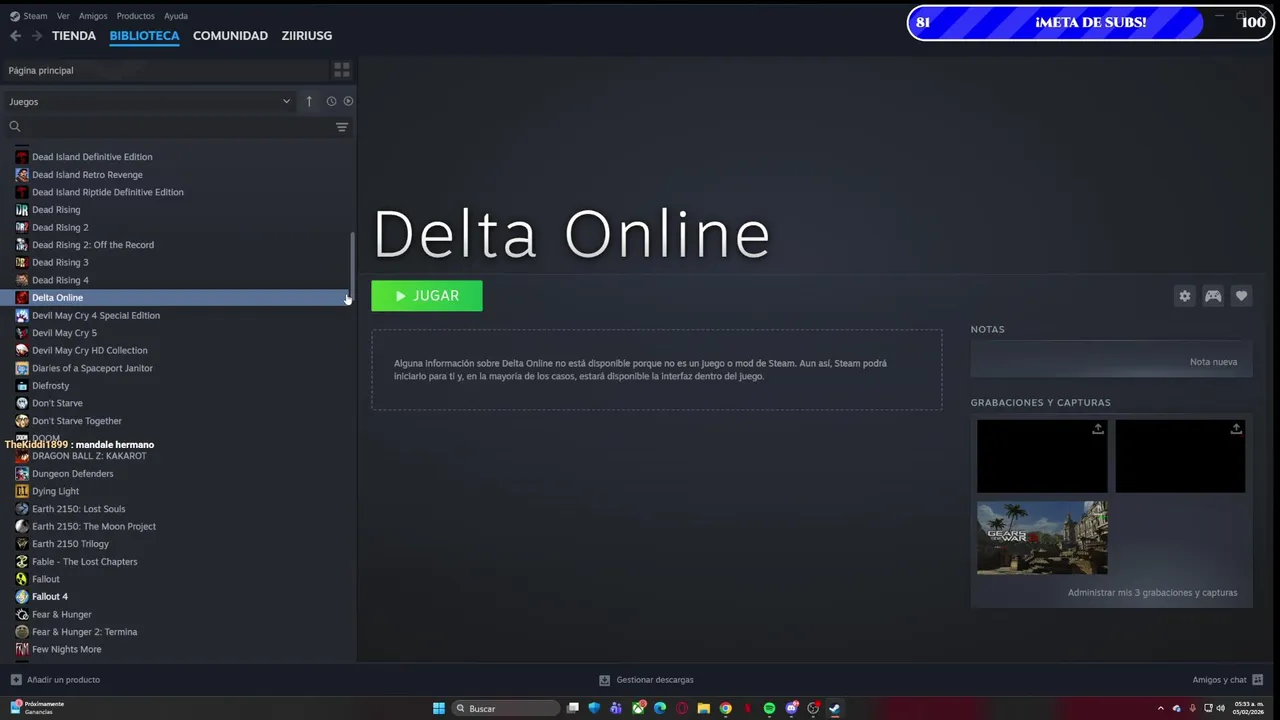
Task: Open the ZIIRIUSG profile tab
Action: [x=306, y=36]
